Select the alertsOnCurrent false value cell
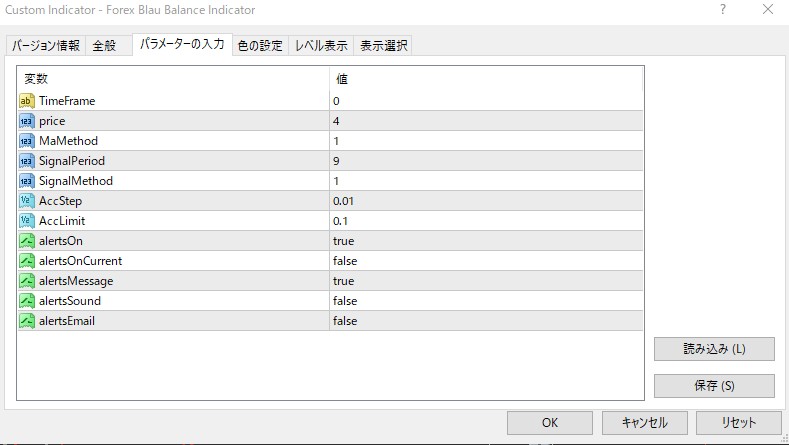The height and width of the screenshot is (445, 789). tap(486, 261)
